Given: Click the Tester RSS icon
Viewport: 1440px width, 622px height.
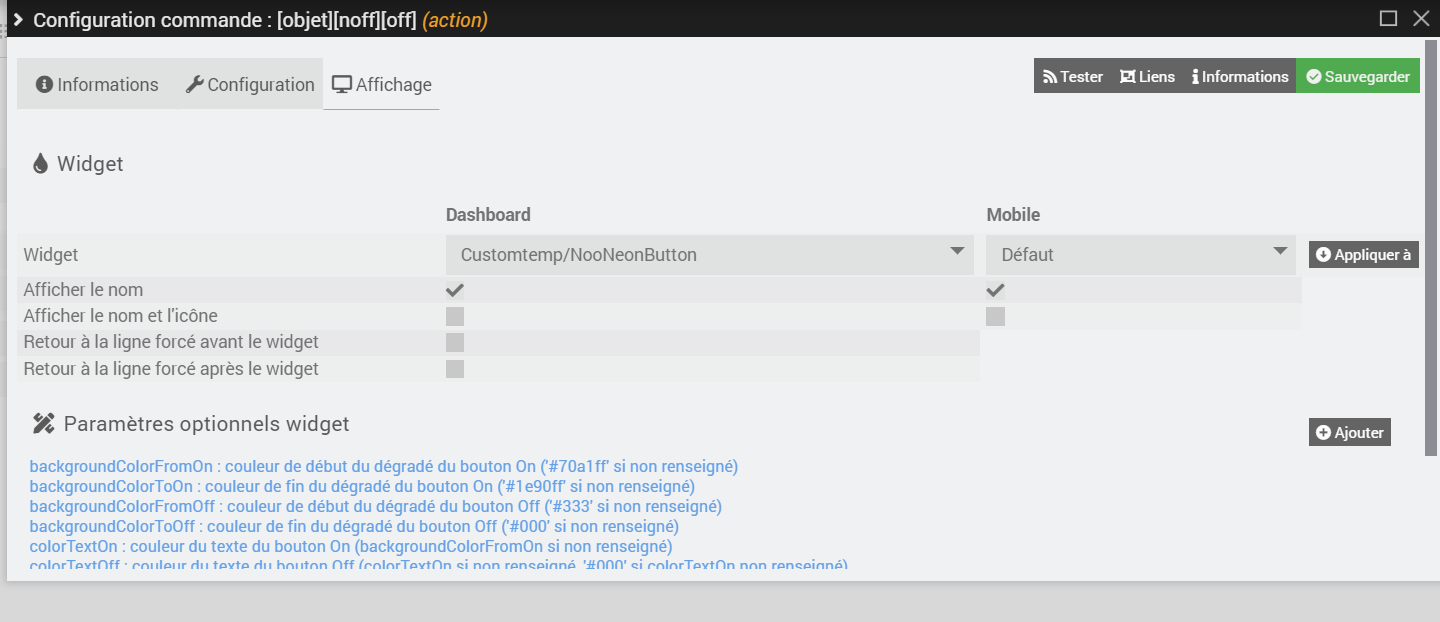Looking at the screenshot, I should click(x=1050, y=77).
